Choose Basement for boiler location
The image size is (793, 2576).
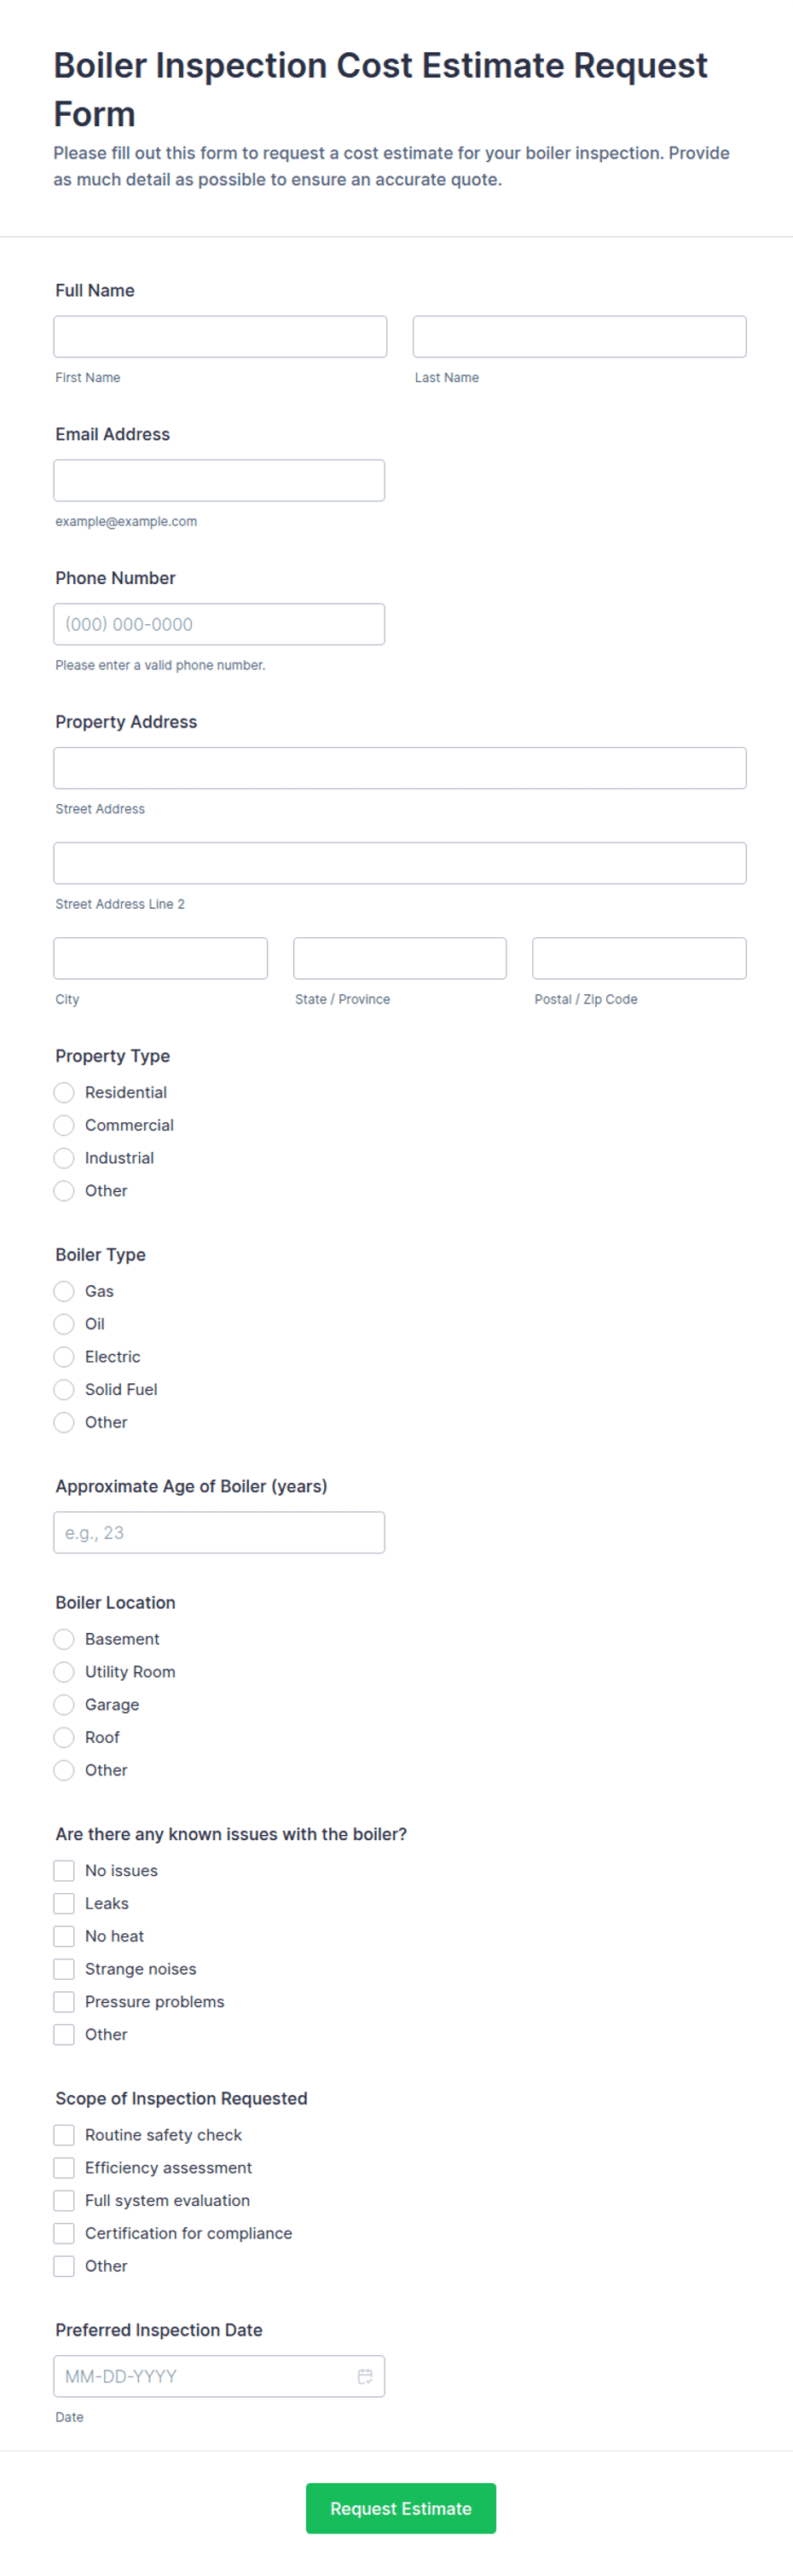click(x=64, y=1639)
